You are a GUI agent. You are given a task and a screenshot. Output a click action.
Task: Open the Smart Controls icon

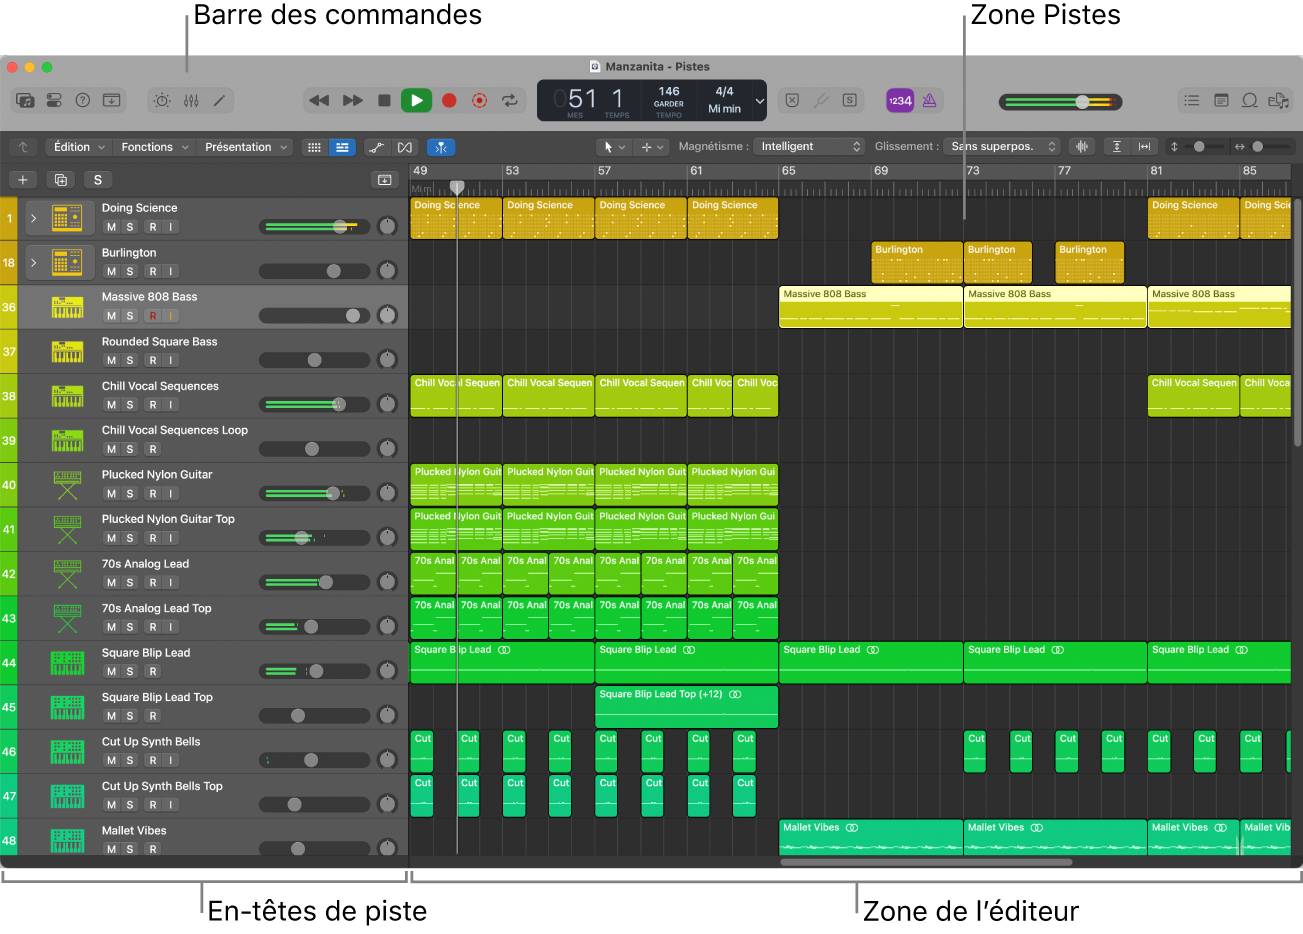pos(161,100)
